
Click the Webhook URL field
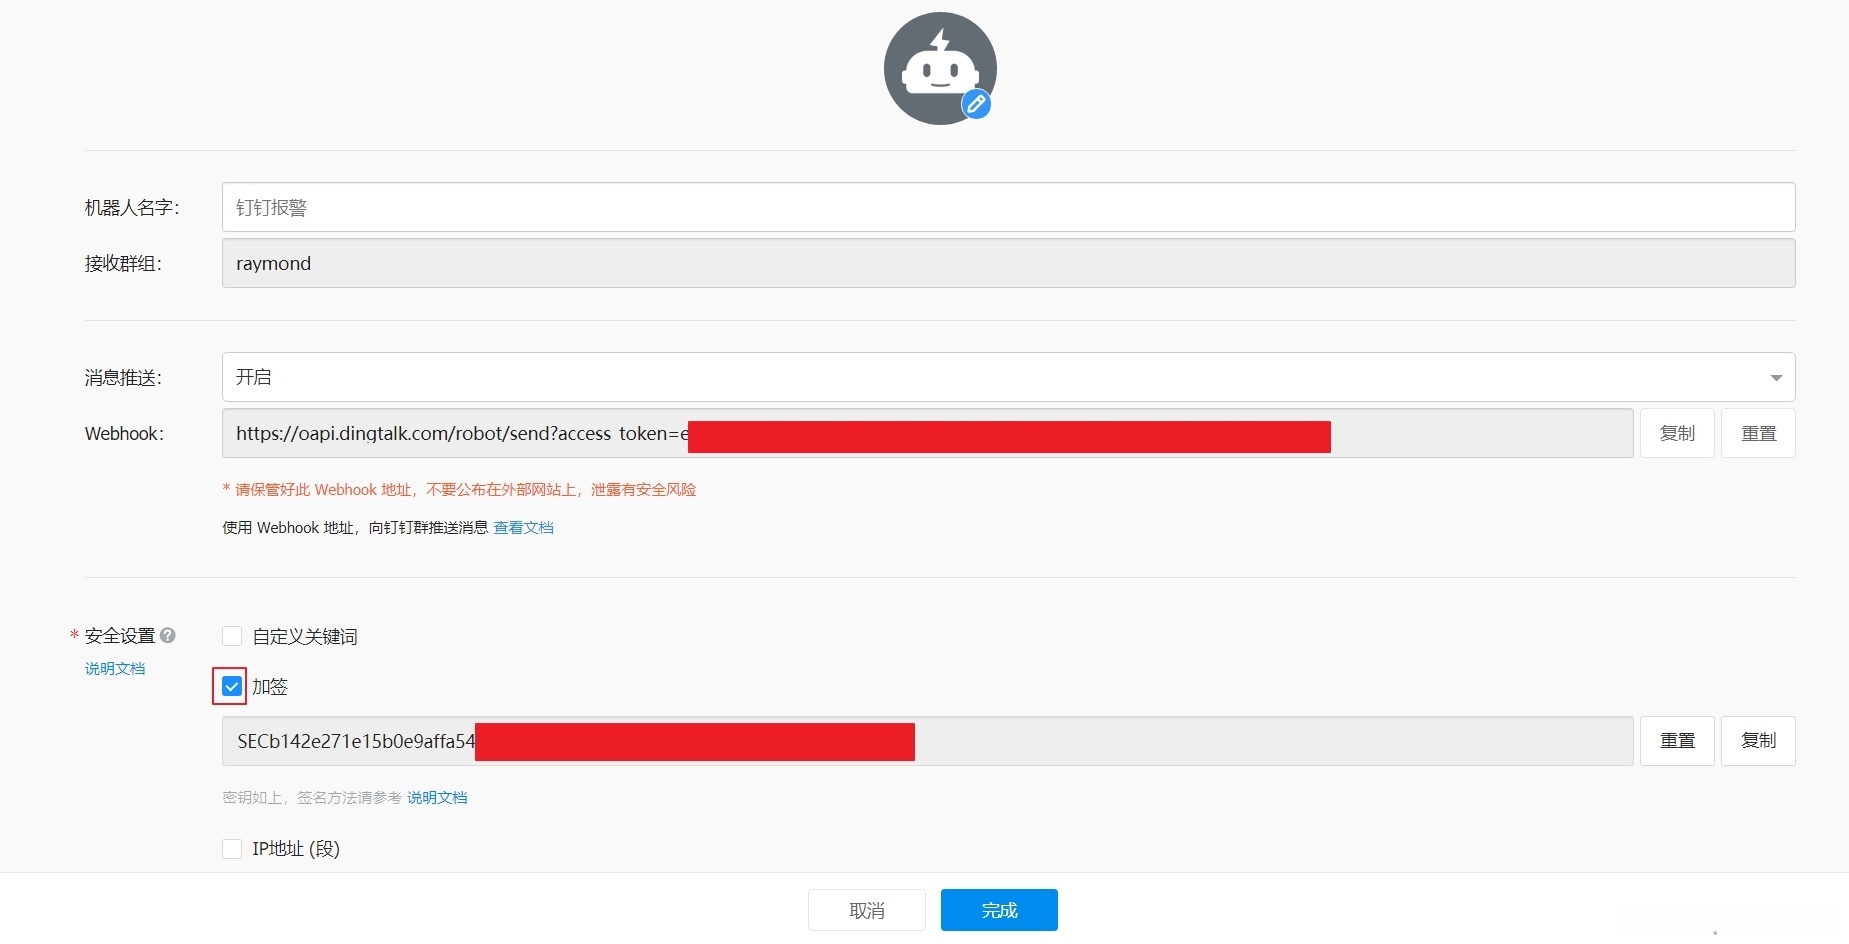pyautogui.click(x=927, y=433)
